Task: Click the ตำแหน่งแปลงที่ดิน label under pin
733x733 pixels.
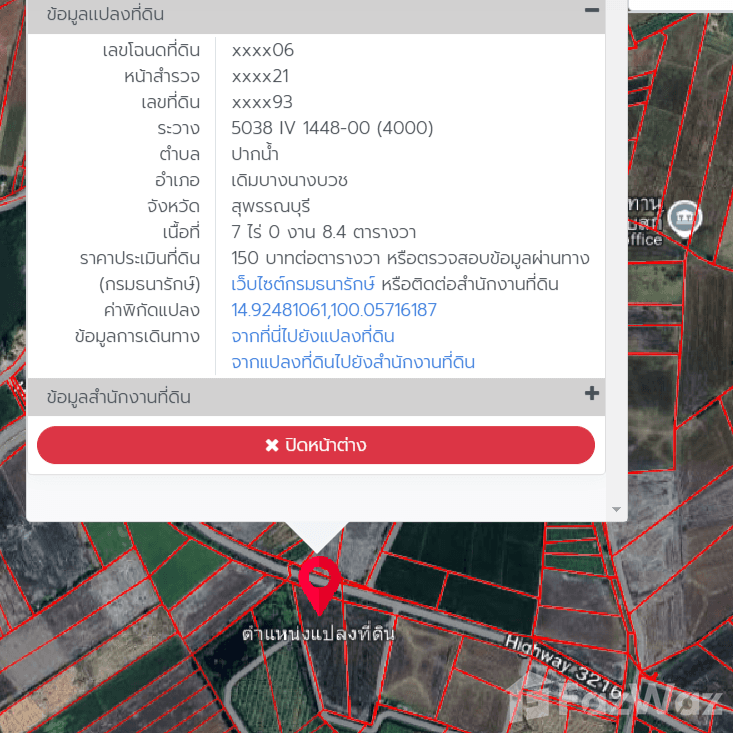Action: pyautogui.click(x=318, y=633)
